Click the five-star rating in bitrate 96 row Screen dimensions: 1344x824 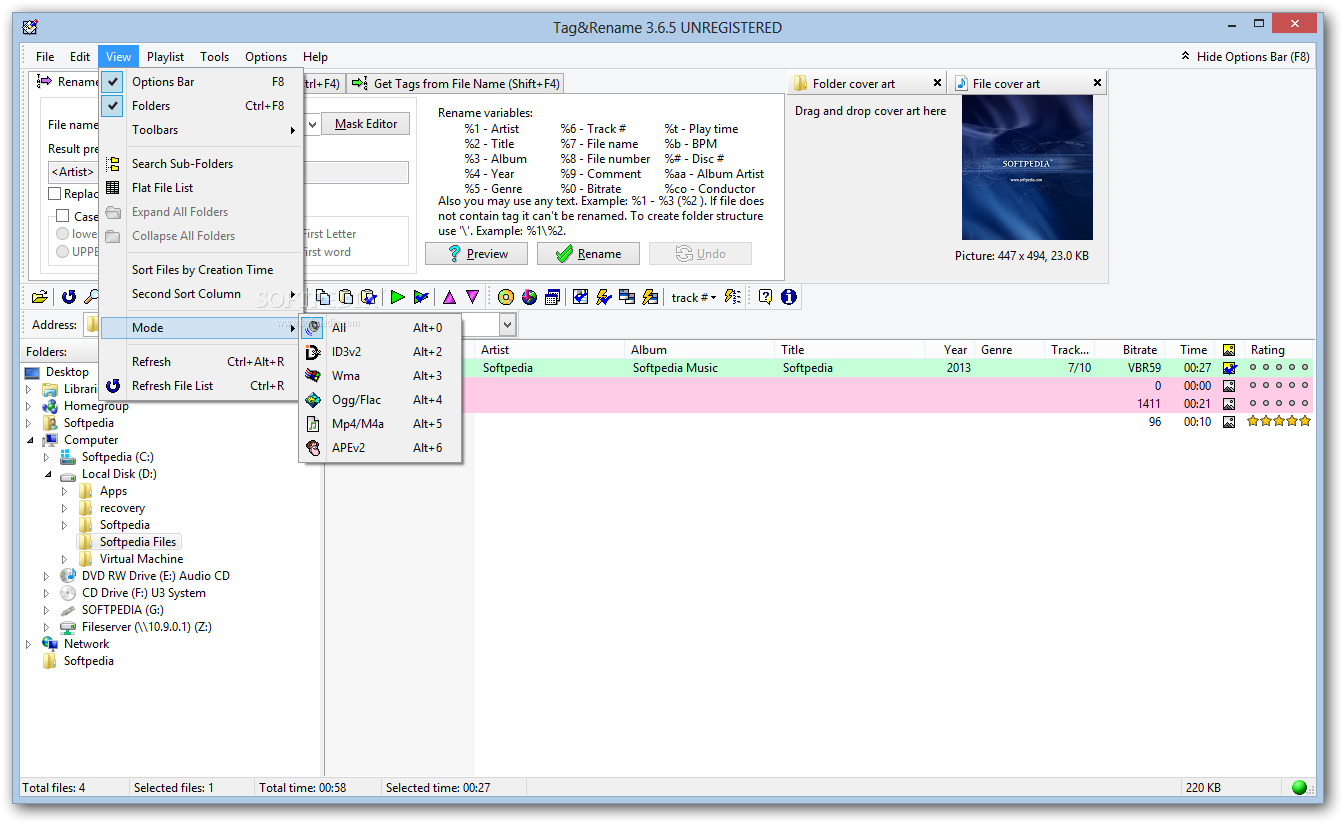(1278, 422)
